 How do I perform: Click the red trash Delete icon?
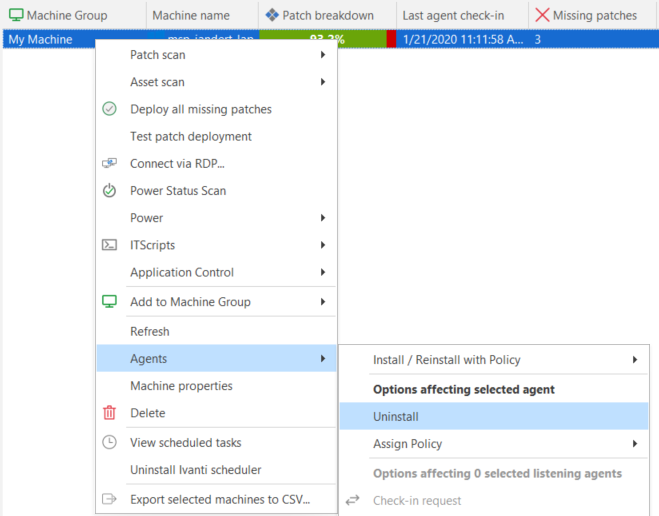[110, 413]
